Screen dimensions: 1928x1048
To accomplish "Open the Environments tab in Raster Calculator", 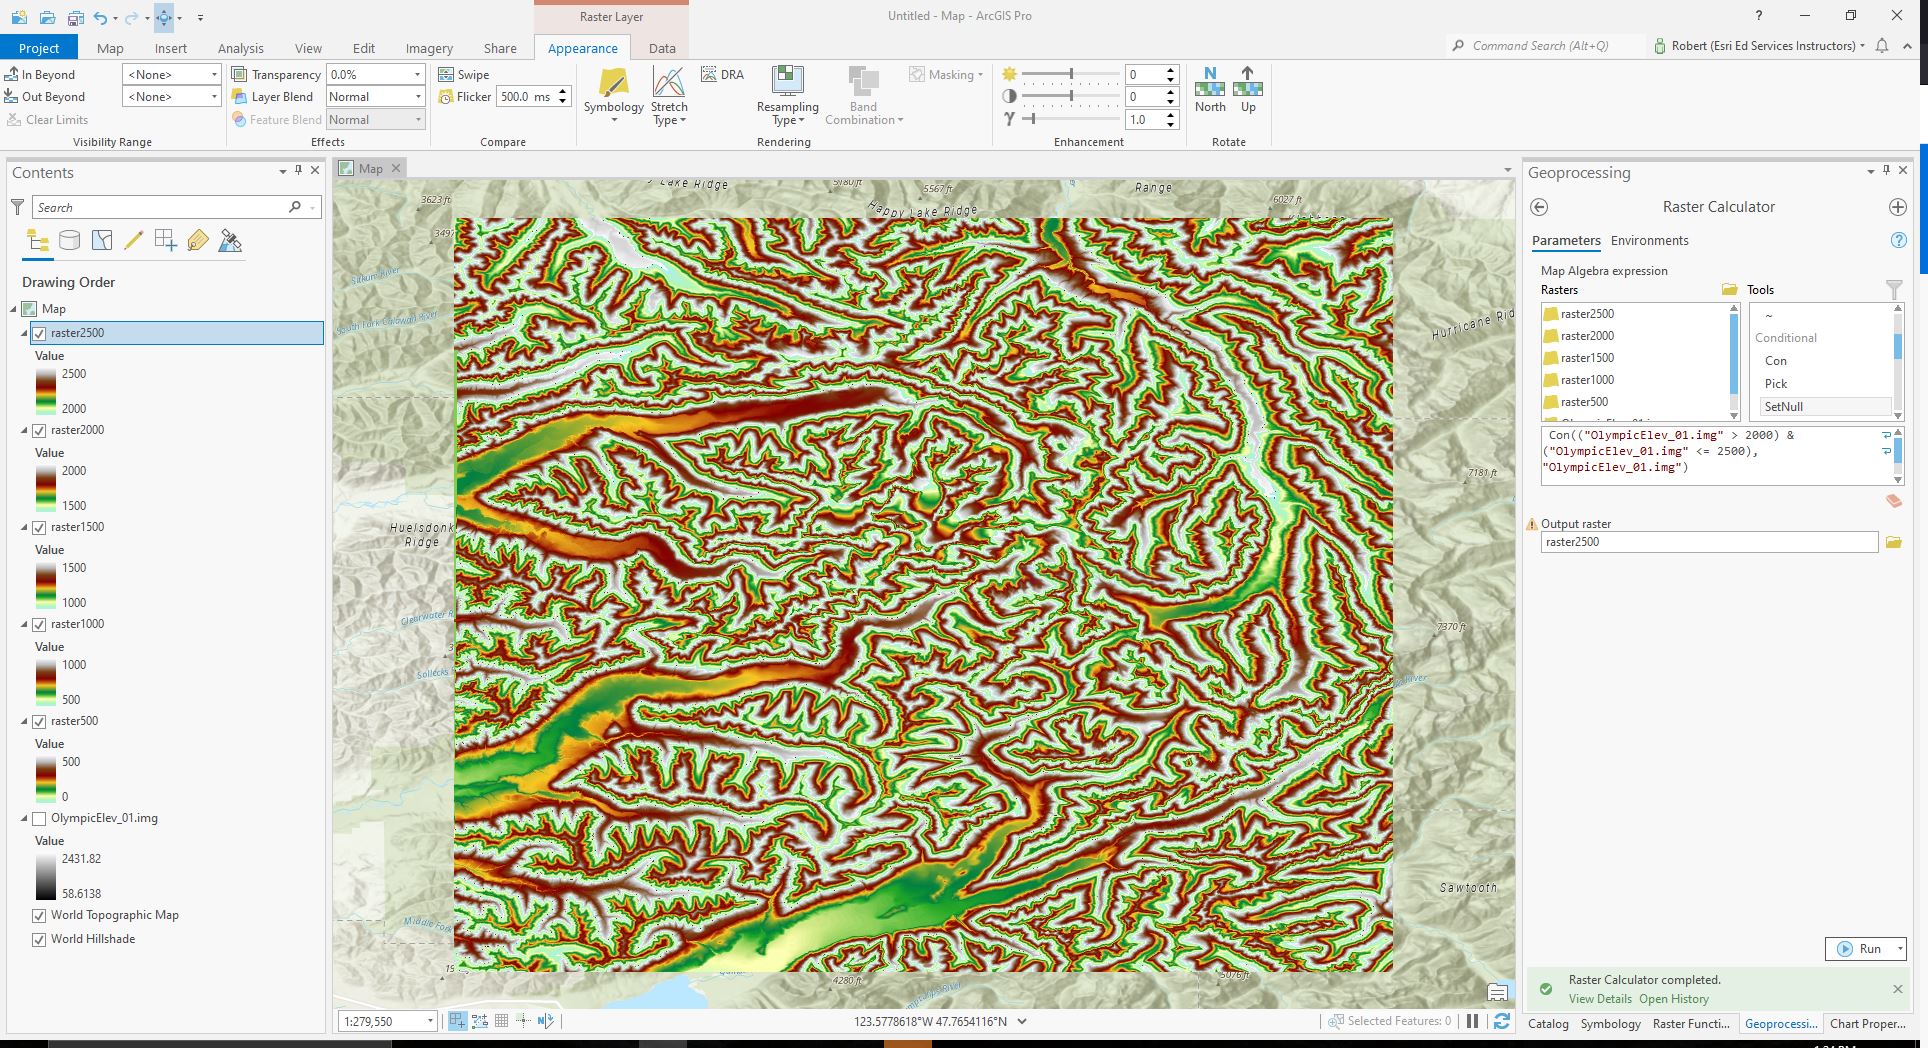I will [1648, 241].
